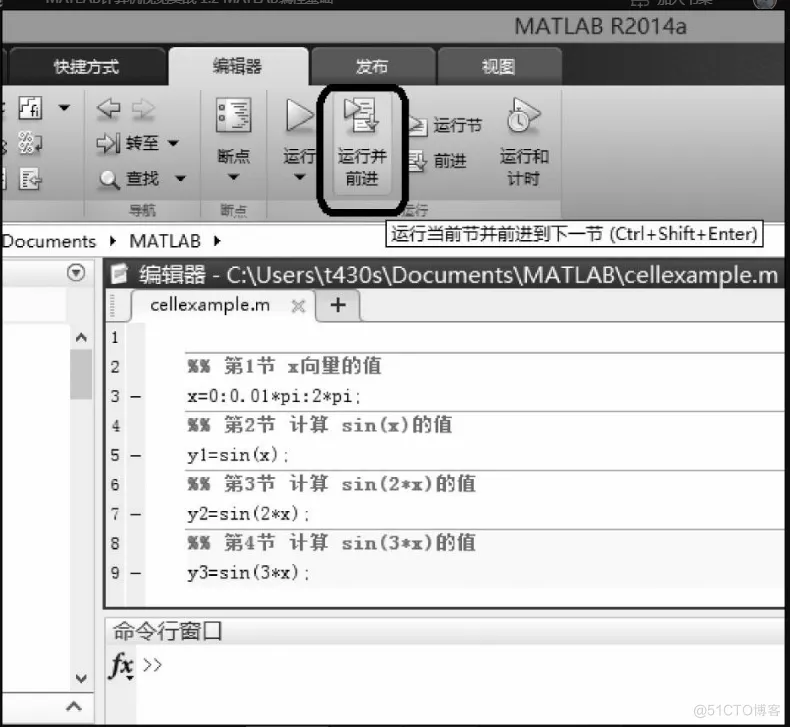This screenshot has width=790, height=727.
Task: Click the editor window title bar icon
Action: click(x=119, y=275)
